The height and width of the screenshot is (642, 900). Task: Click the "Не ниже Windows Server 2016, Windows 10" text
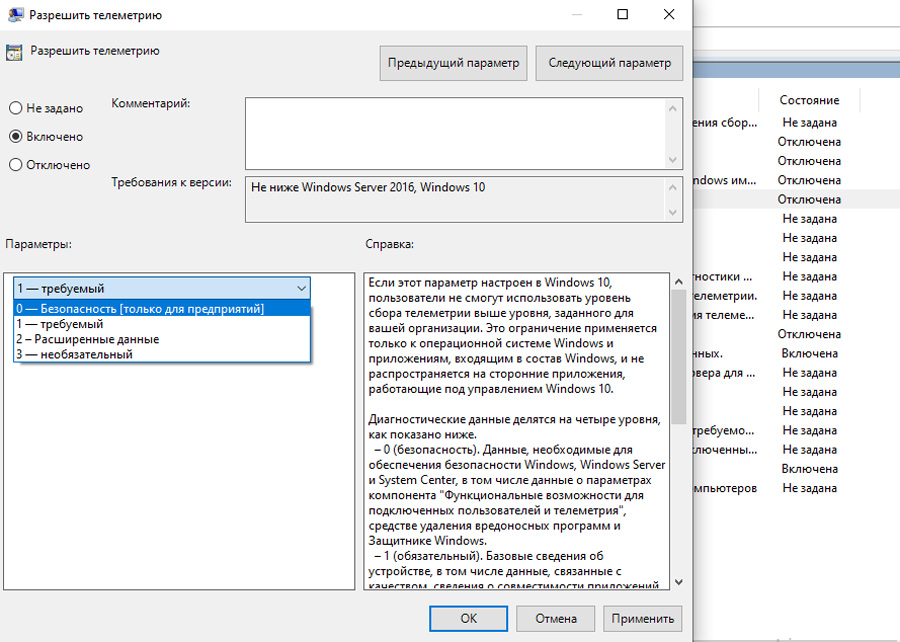[368, 187]
